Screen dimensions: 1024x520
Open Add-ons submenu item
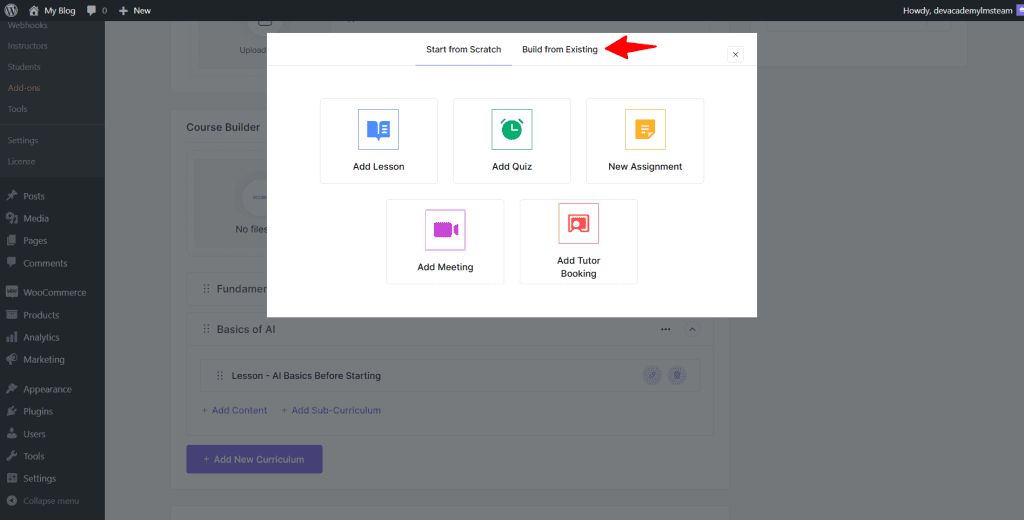tap(24, 88)
